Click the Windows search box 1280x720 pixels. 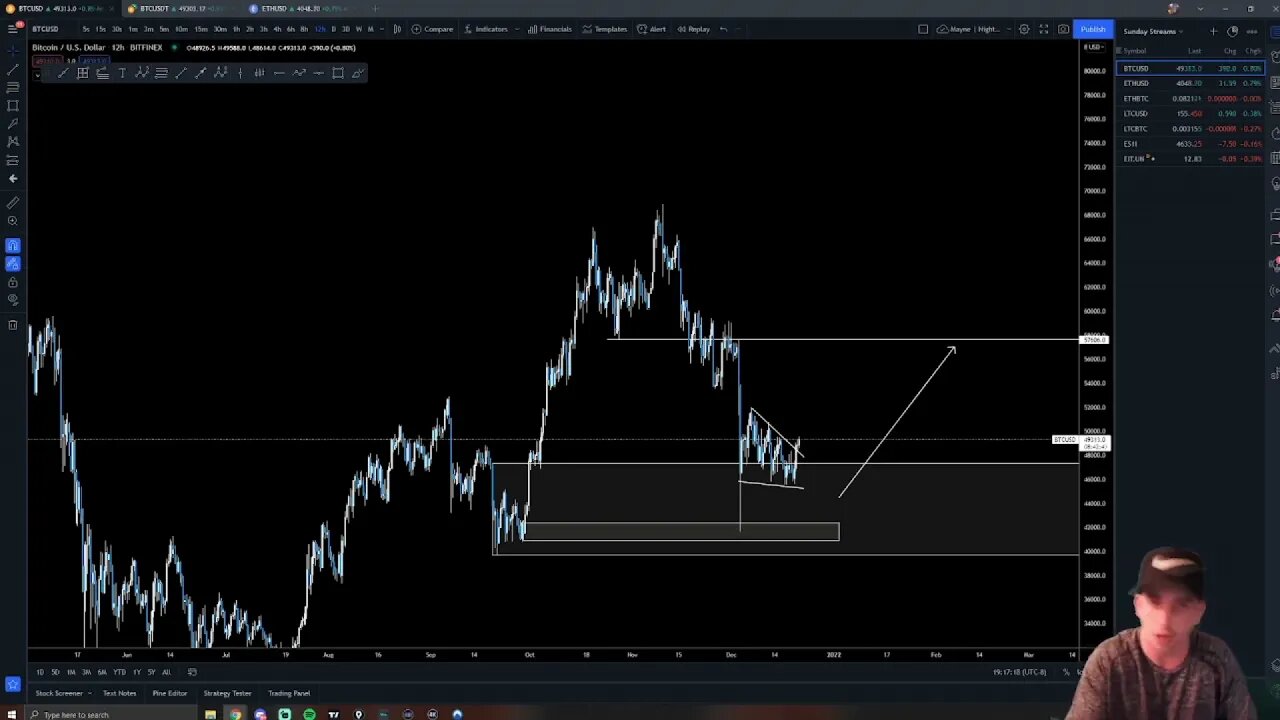(110, 714)
